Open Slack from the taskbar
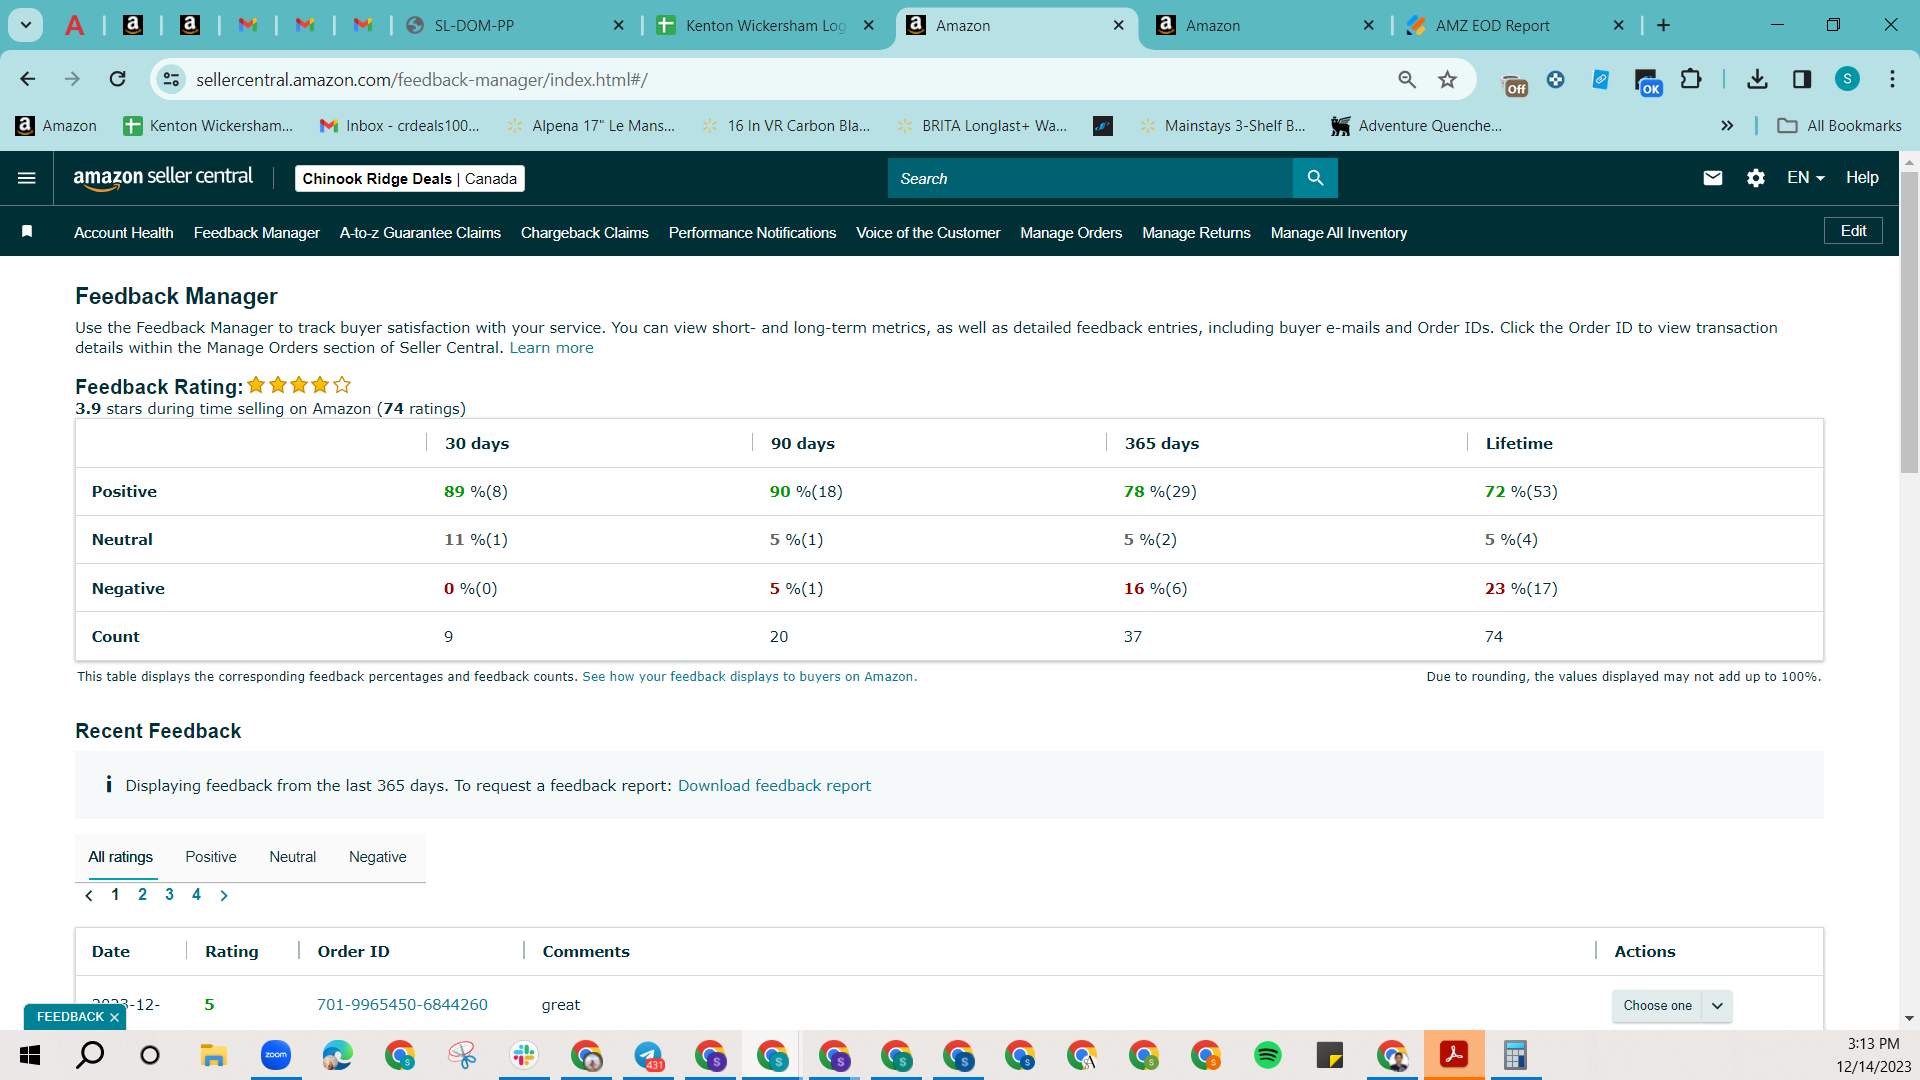 [524, 1055]
